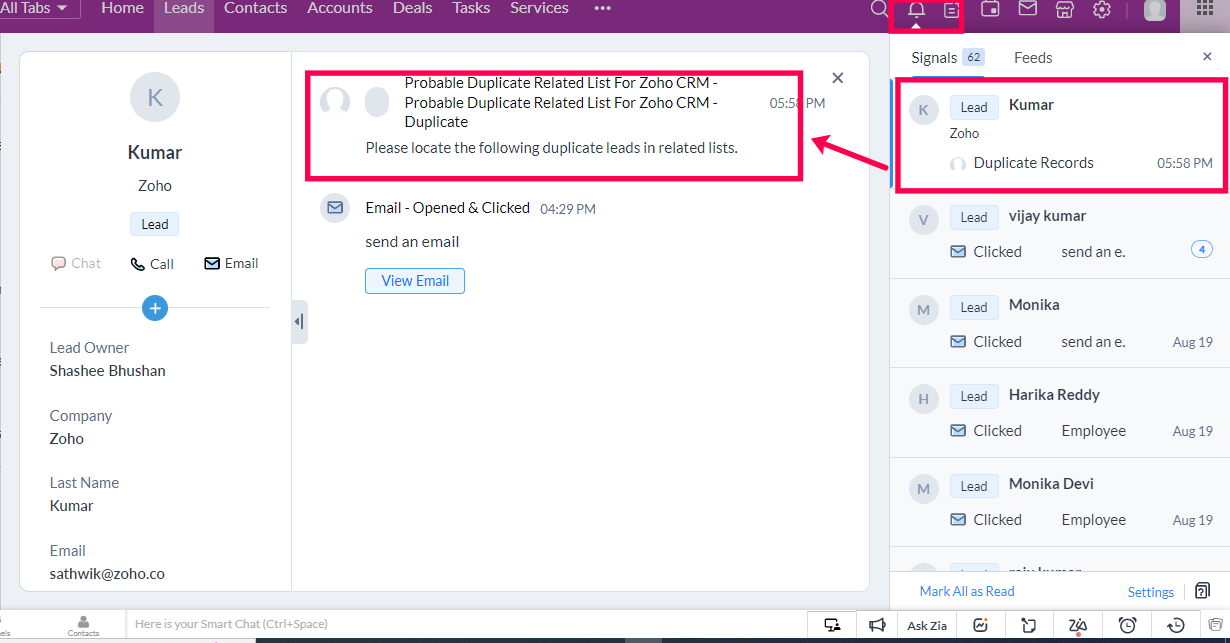Click the email address sathwik@zoho.co

[107, 574]
